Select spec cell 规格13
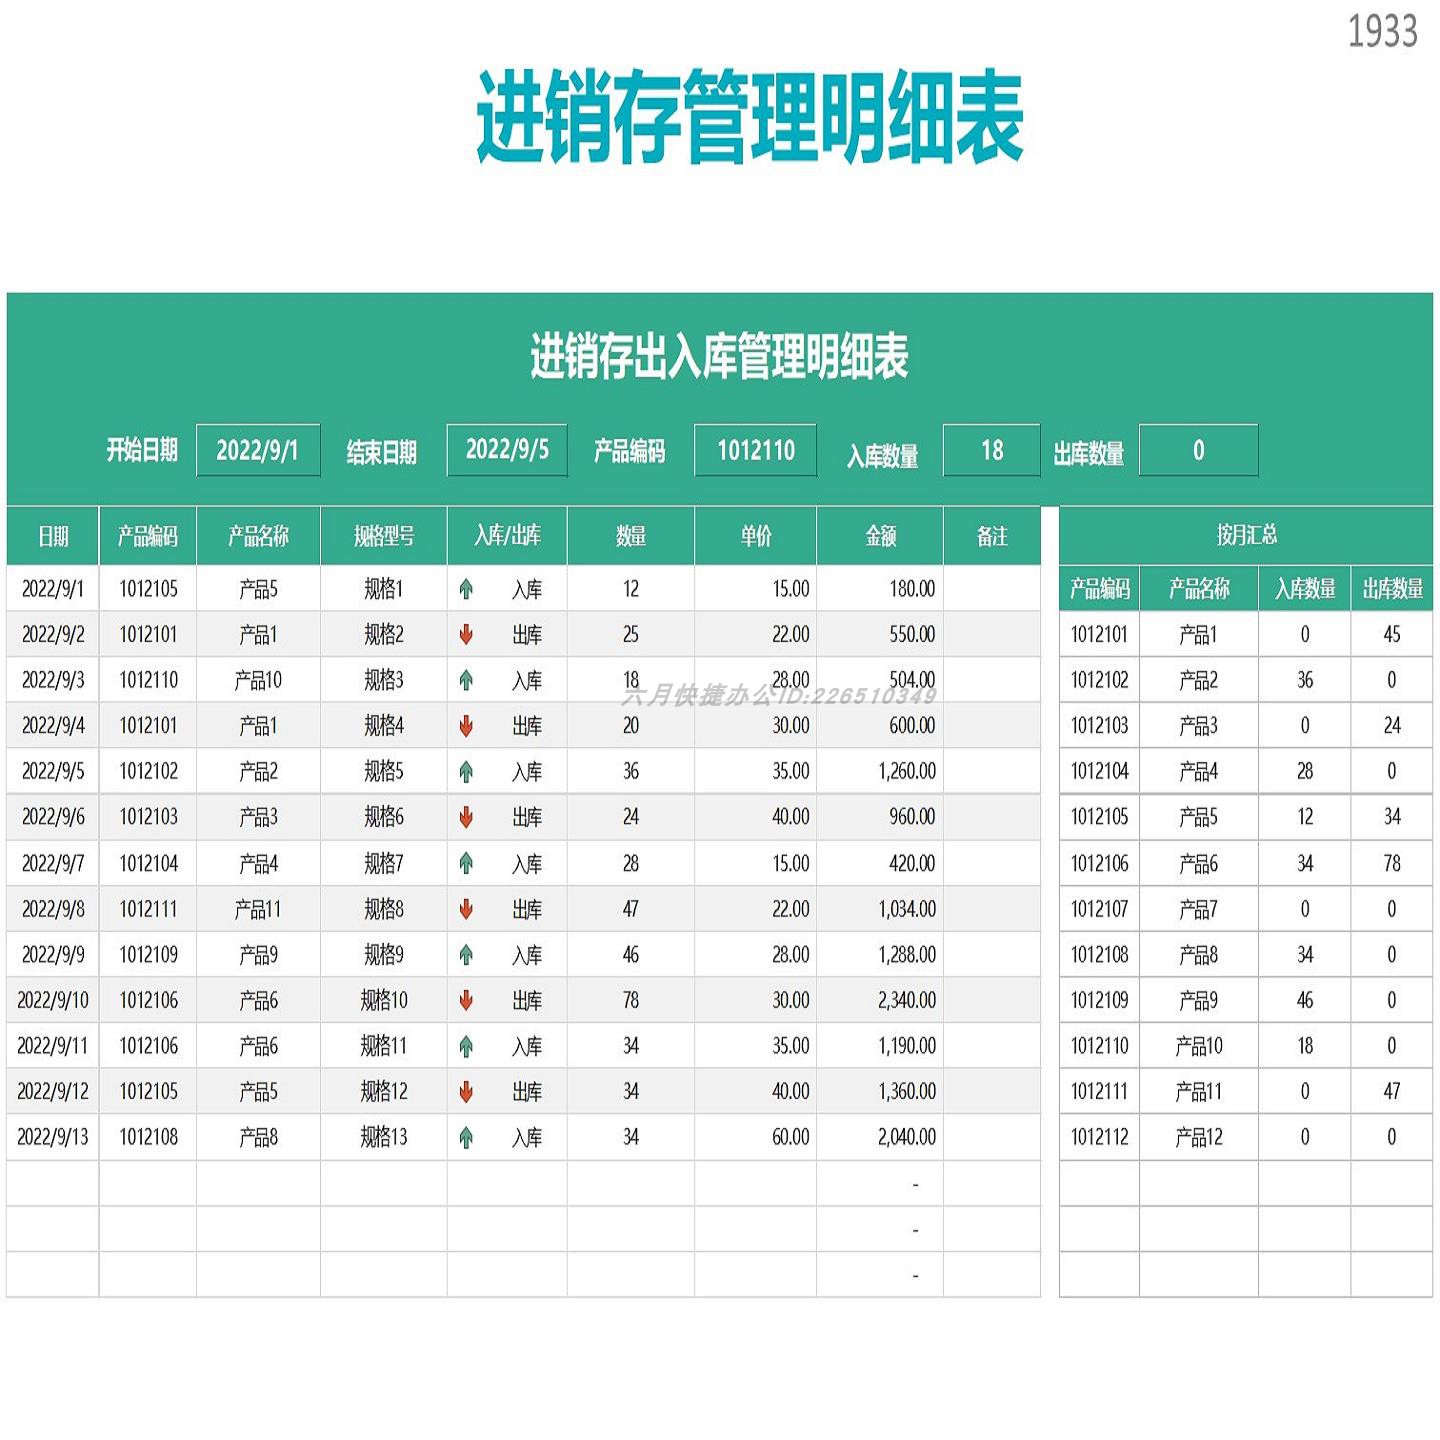The image size is (1440, 1440). (384, 1137)
